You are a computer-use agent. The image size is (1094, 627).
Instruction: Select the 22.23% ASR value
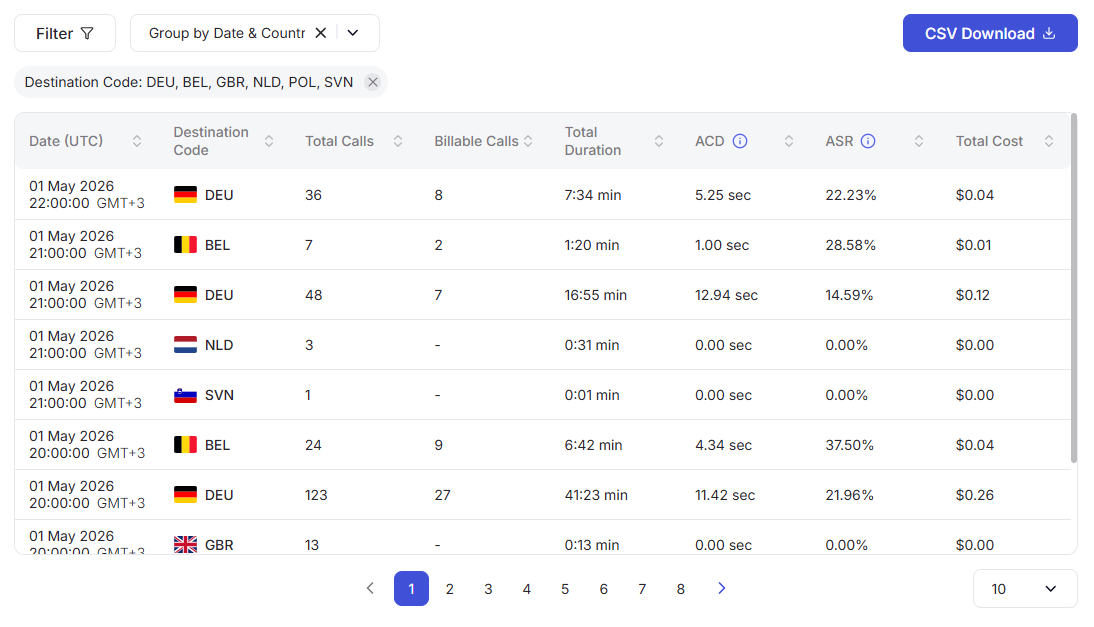(x=851, y=195)
